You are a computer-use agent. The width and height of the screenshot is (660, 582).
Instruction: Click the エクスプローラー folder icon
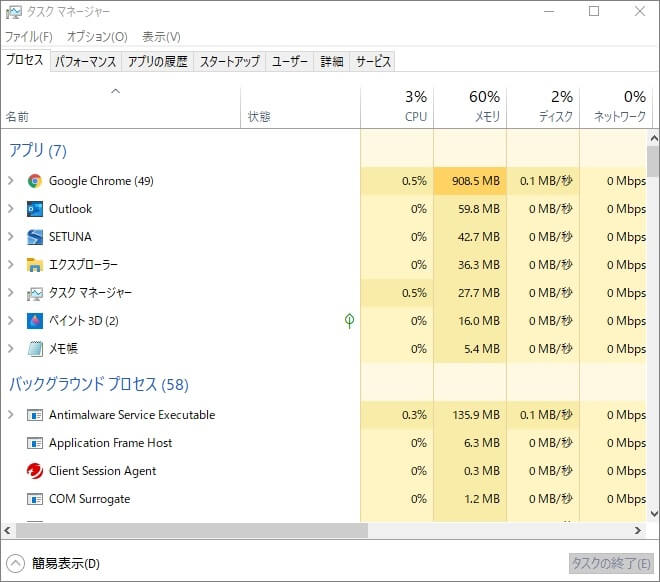click(35, 265)
